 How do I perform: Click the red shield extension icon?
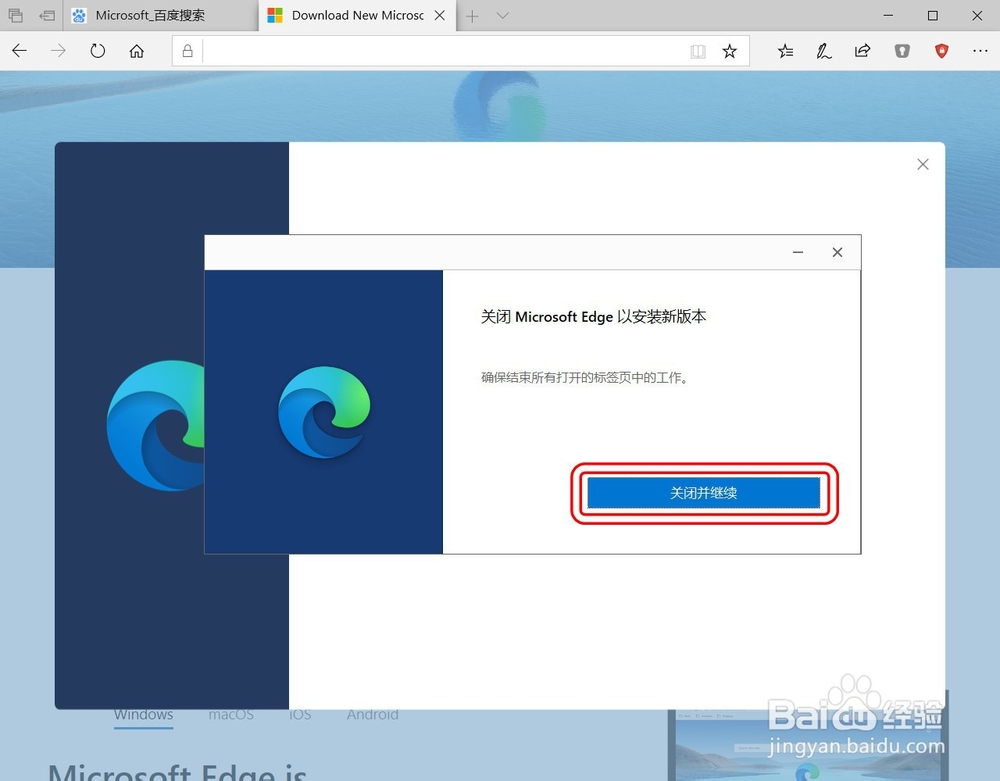941,51
